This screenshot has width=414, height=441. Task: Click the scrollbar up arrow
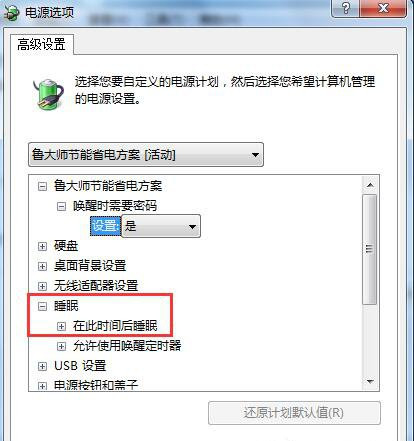[x=370, y=185]
